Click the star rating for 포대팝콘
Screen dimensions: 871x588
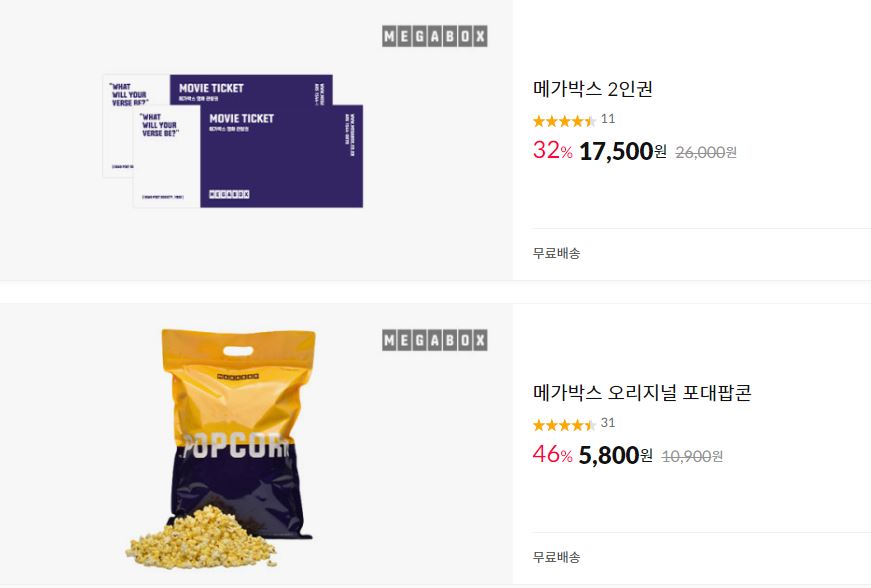coord(564,425)
